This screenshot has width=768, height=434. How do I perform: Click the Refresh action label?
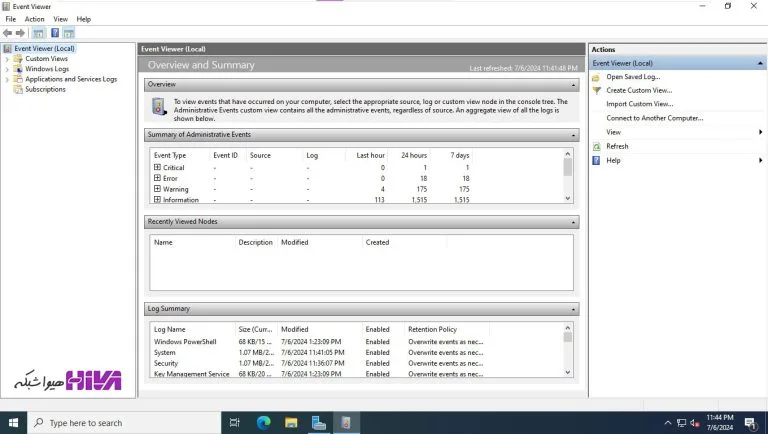(x=617, y=146)
